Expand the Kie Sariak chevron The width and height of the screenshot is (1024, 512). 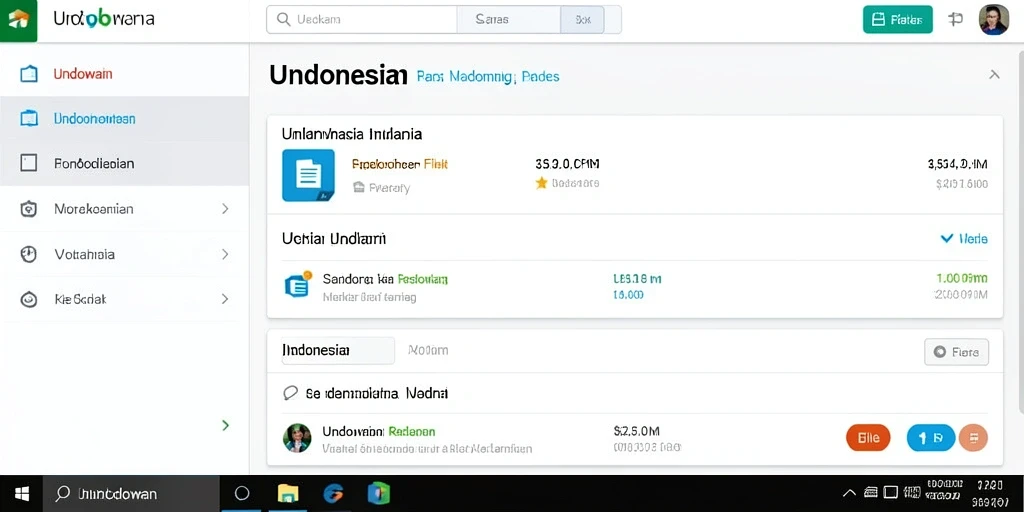[225, 299]
